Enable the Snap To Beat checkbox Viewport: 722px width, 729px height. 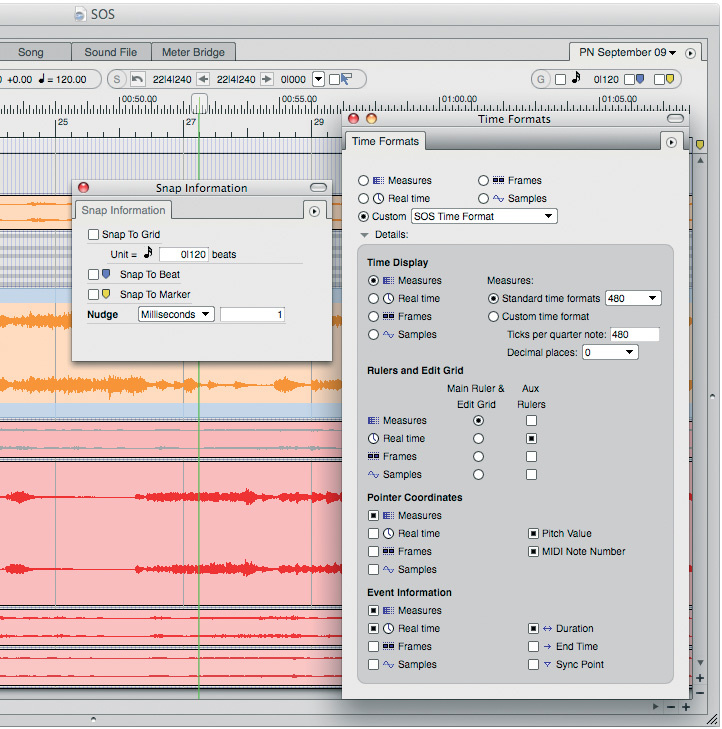pos(93,274)
